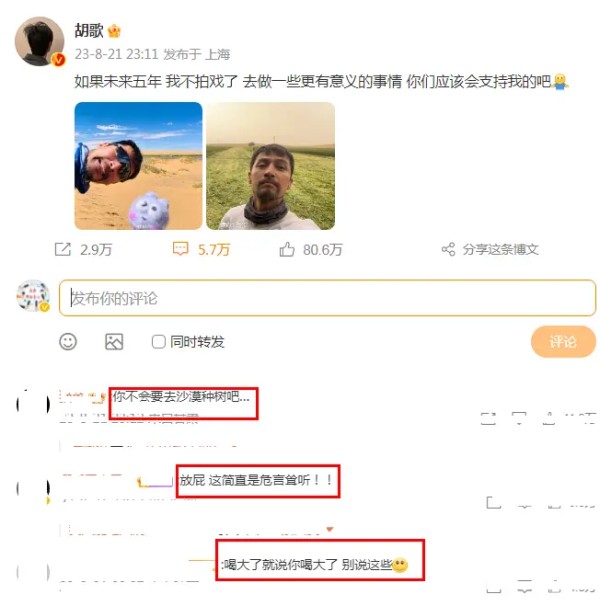600x606 pixels.
Task: Open the 胡歌 username link
Action: (89, 31)
